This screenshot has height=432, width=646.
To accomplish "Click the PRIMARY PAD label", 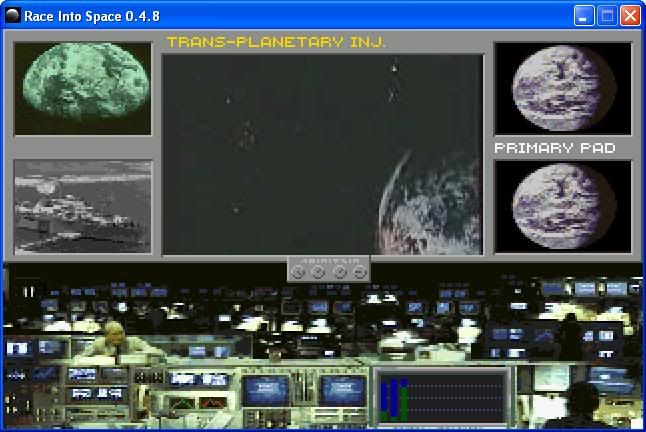I will 555,148.
